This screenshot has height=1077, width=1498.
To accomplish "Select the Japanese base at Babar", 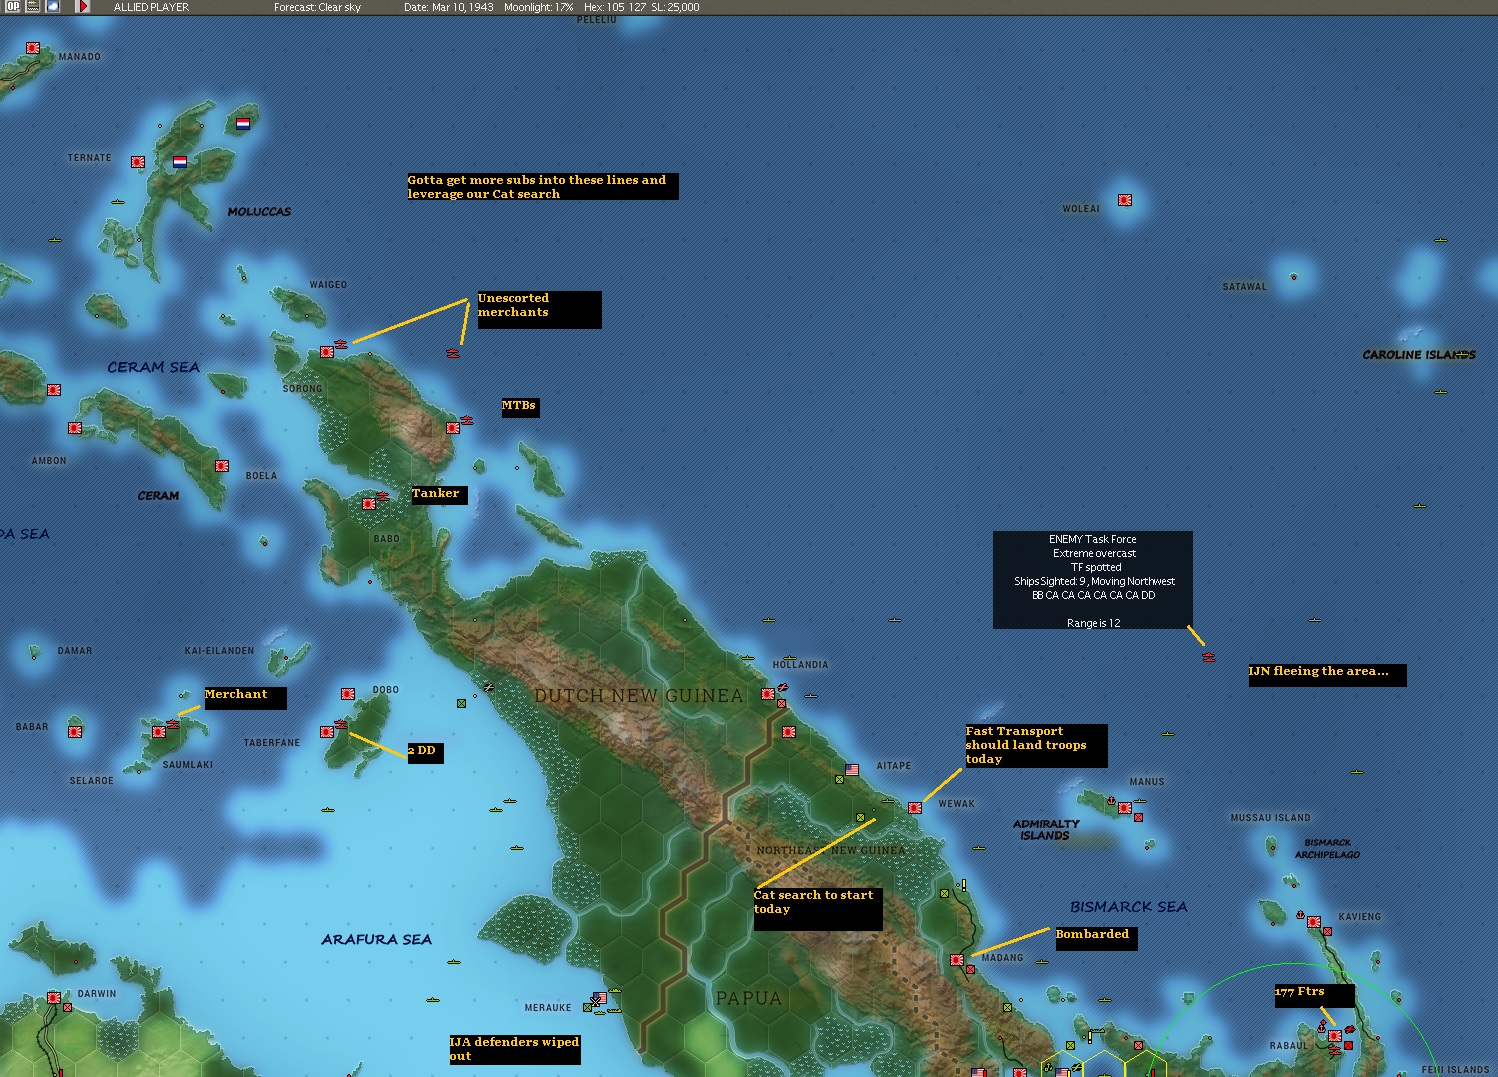I will click(75, 732).
